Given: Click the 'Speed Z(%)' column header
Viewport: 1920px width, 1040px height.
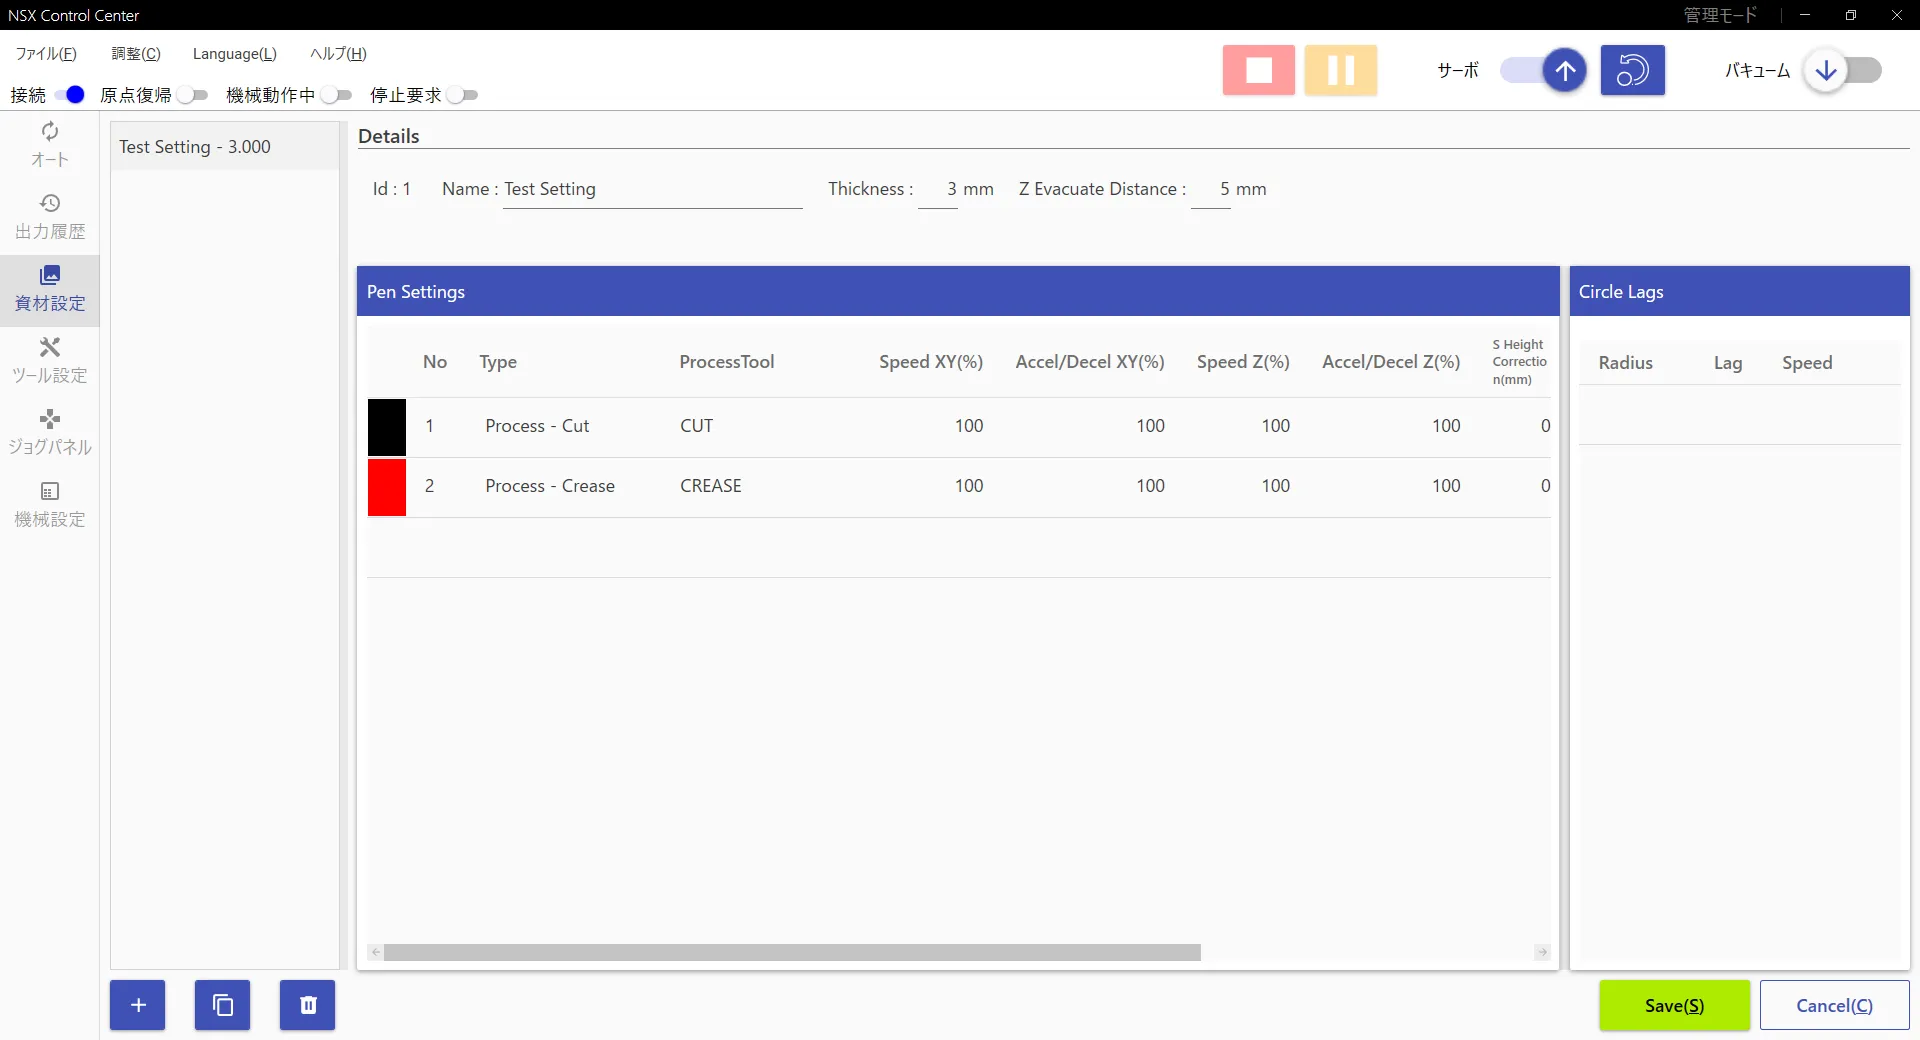Looking at the screenshot, I should [x=1243, y=362].
